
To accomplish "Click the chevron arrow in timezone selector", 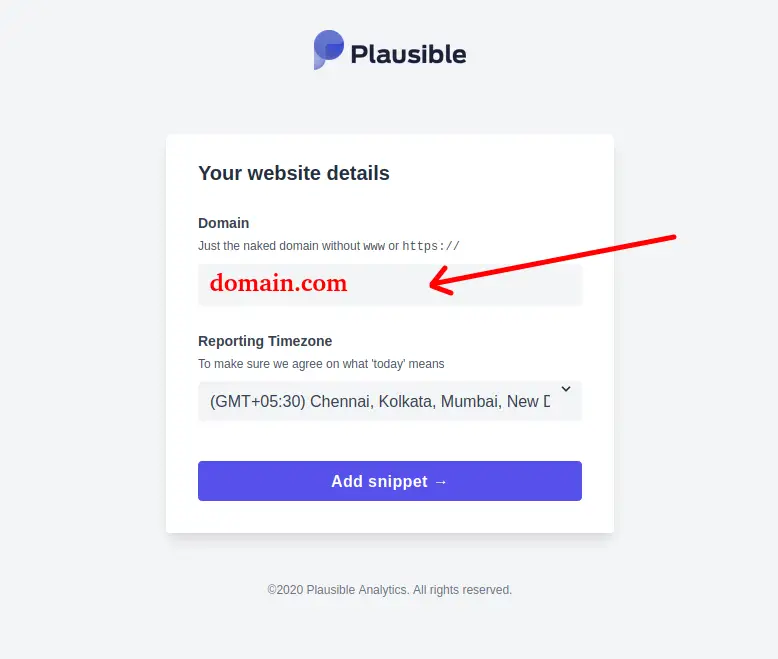I will (x=566, y=389).
